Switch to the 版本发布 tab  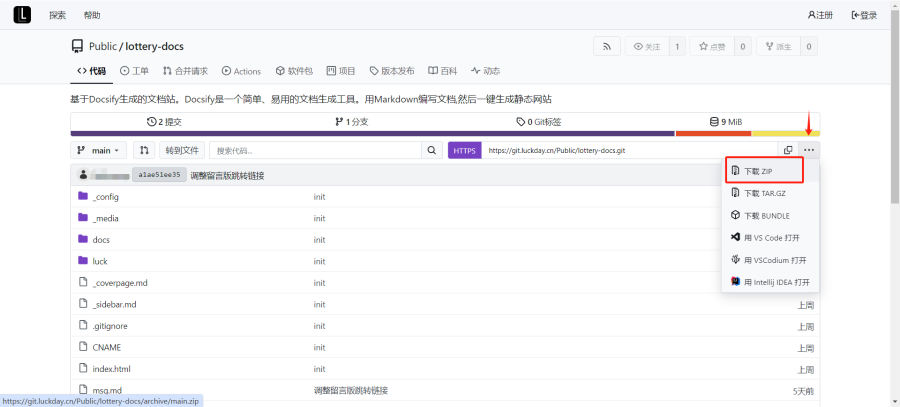pos(392,71)
